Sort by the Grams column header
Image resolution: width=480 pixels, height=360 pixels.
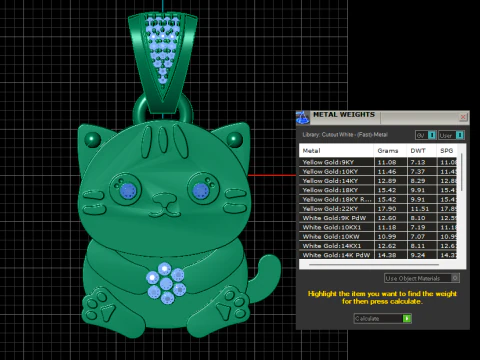click(x=390, y=151)
